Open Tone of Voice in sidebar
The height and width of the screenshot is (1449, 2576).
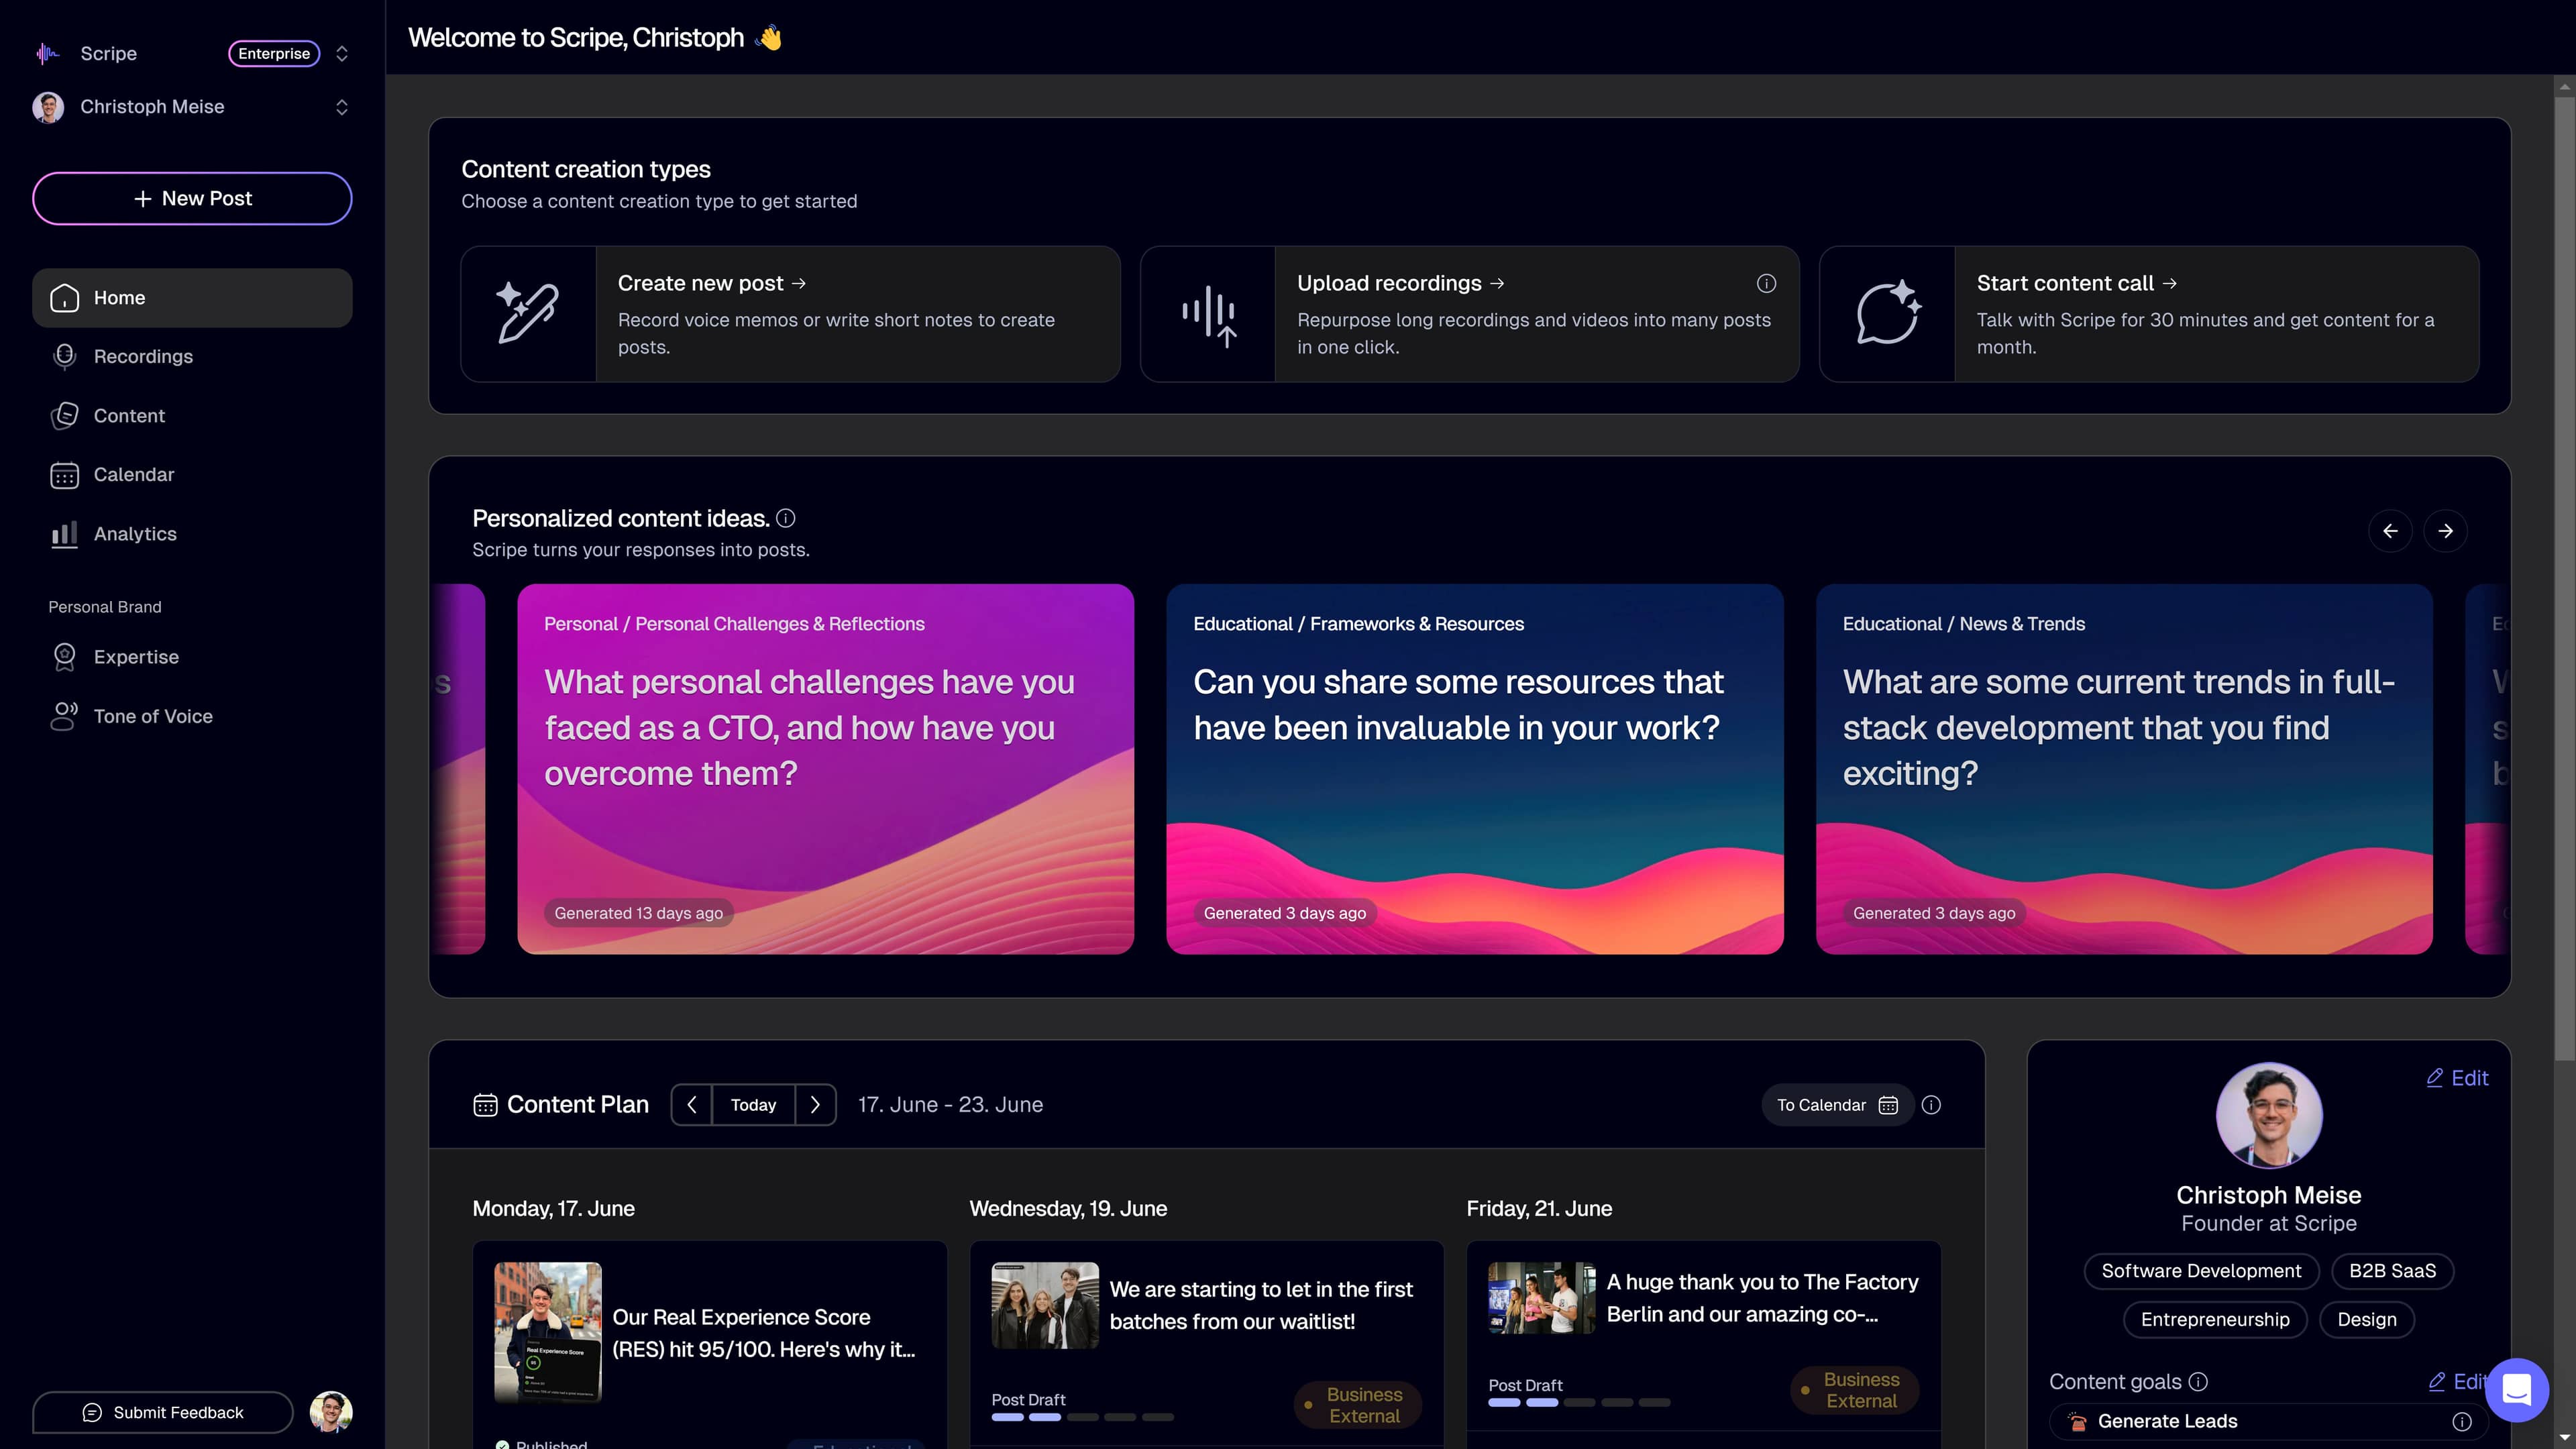[152, 716]
